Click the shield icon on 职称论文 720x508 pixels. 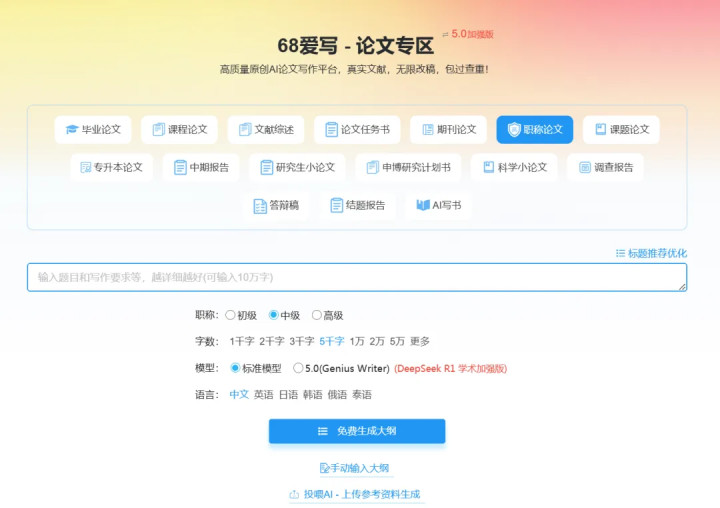coord(514,130)
